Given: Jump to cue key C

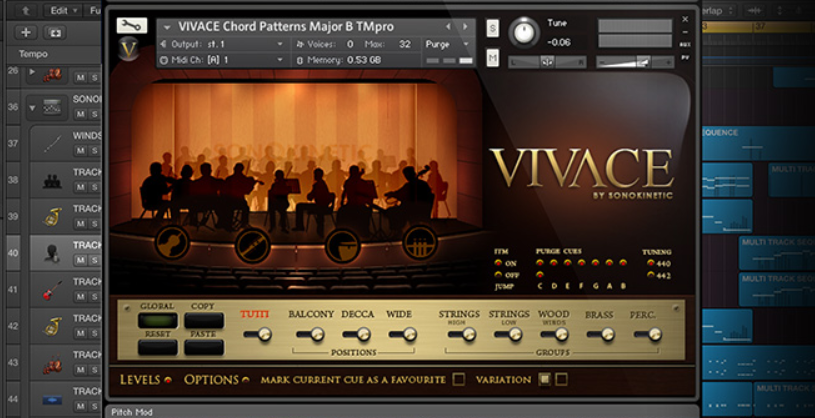Looking at the screenshot, I should click(540, 286).
